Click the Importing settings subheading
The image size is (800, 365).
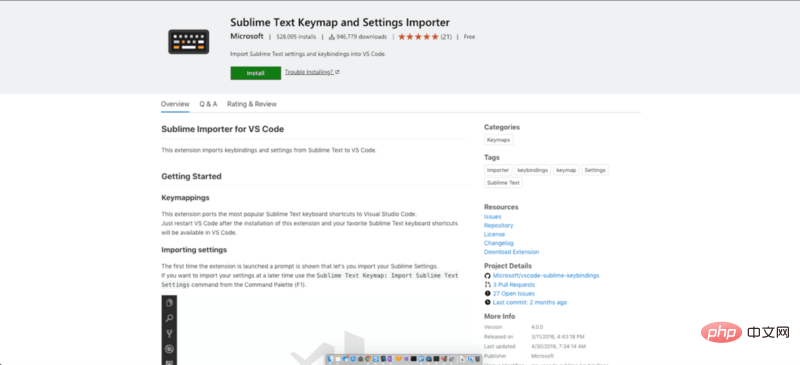194,250
